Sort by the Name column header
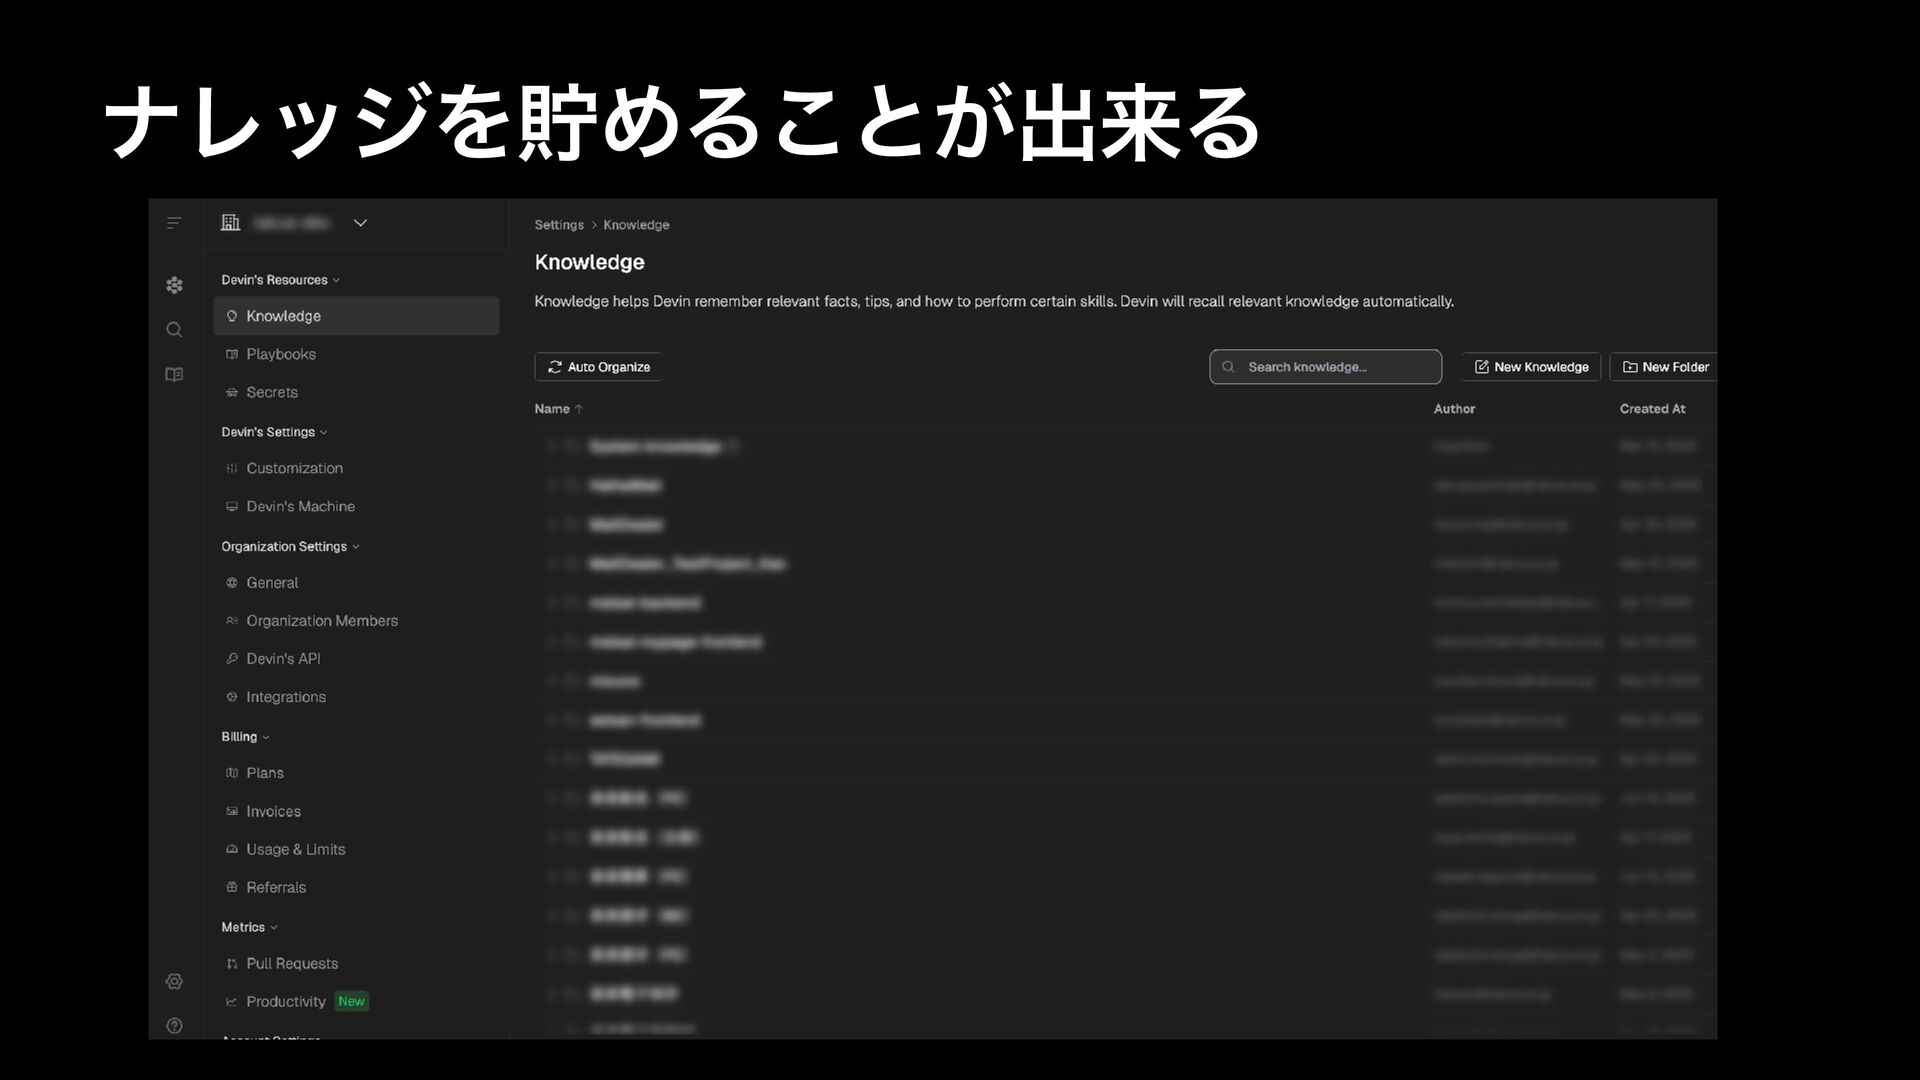Image resolution: width=1920 pixels, height=1080 pixels. coord(559,409)
